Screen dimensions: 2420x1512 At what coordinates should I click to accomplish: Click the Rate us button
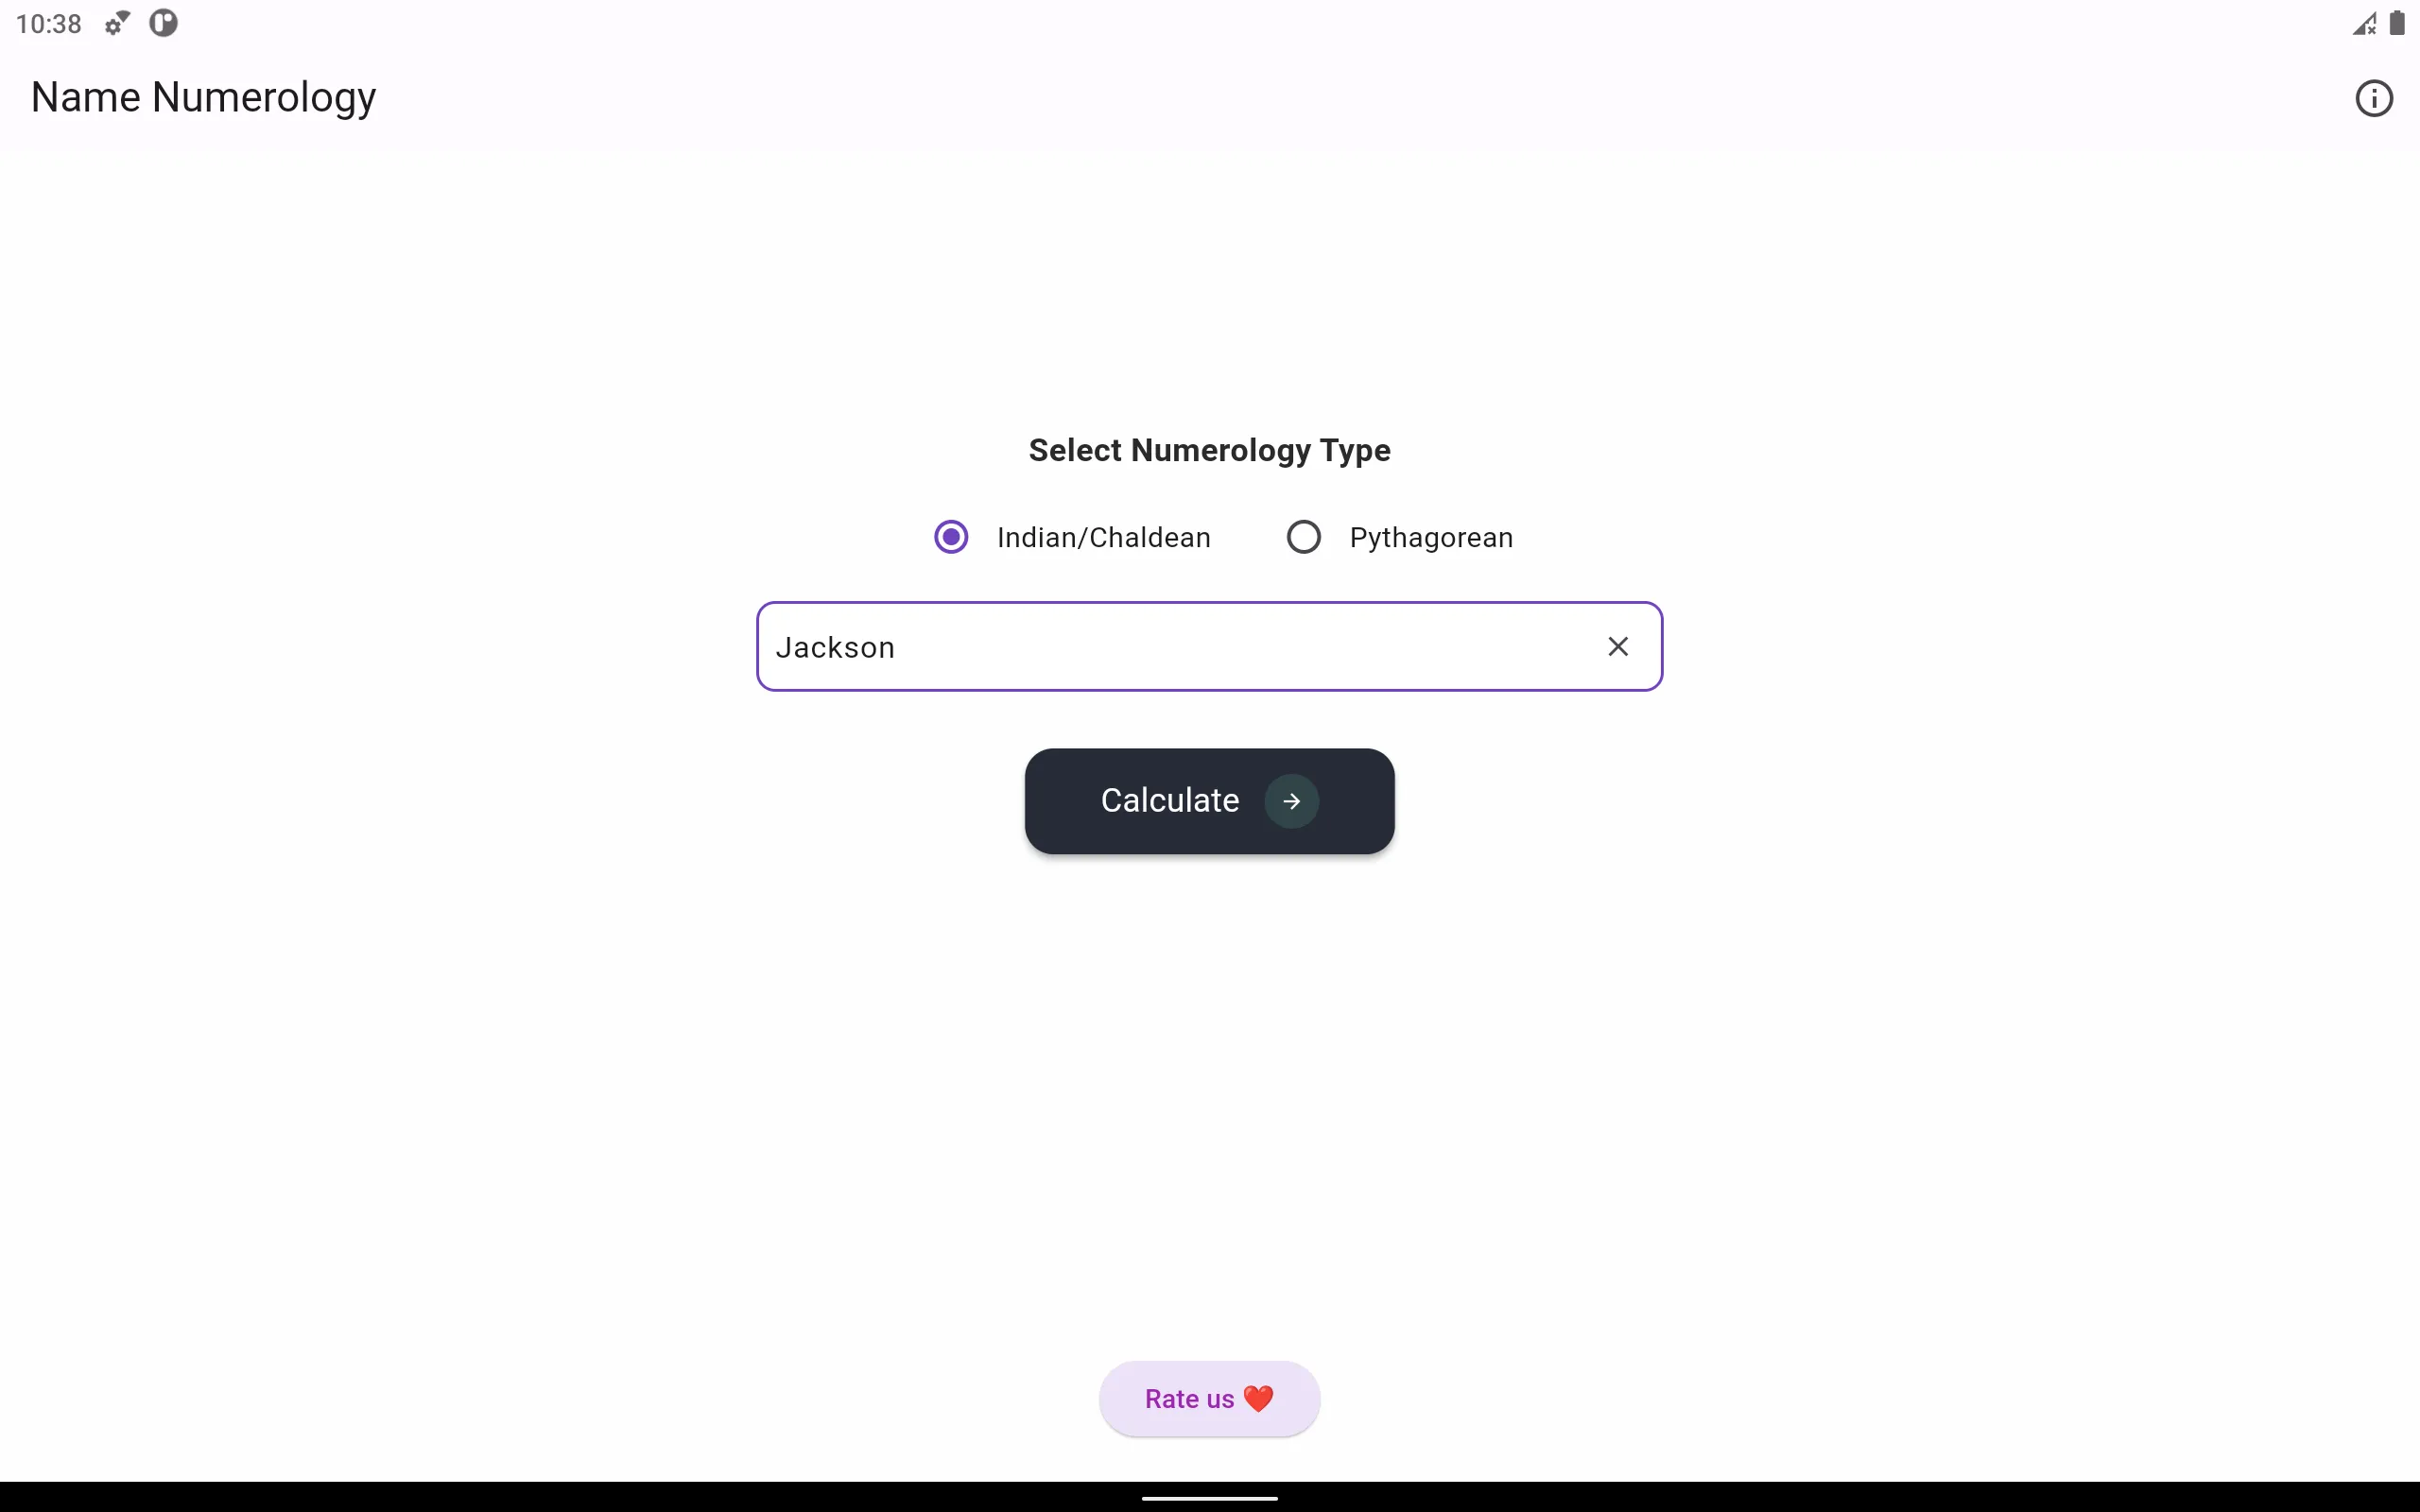1209,1399
